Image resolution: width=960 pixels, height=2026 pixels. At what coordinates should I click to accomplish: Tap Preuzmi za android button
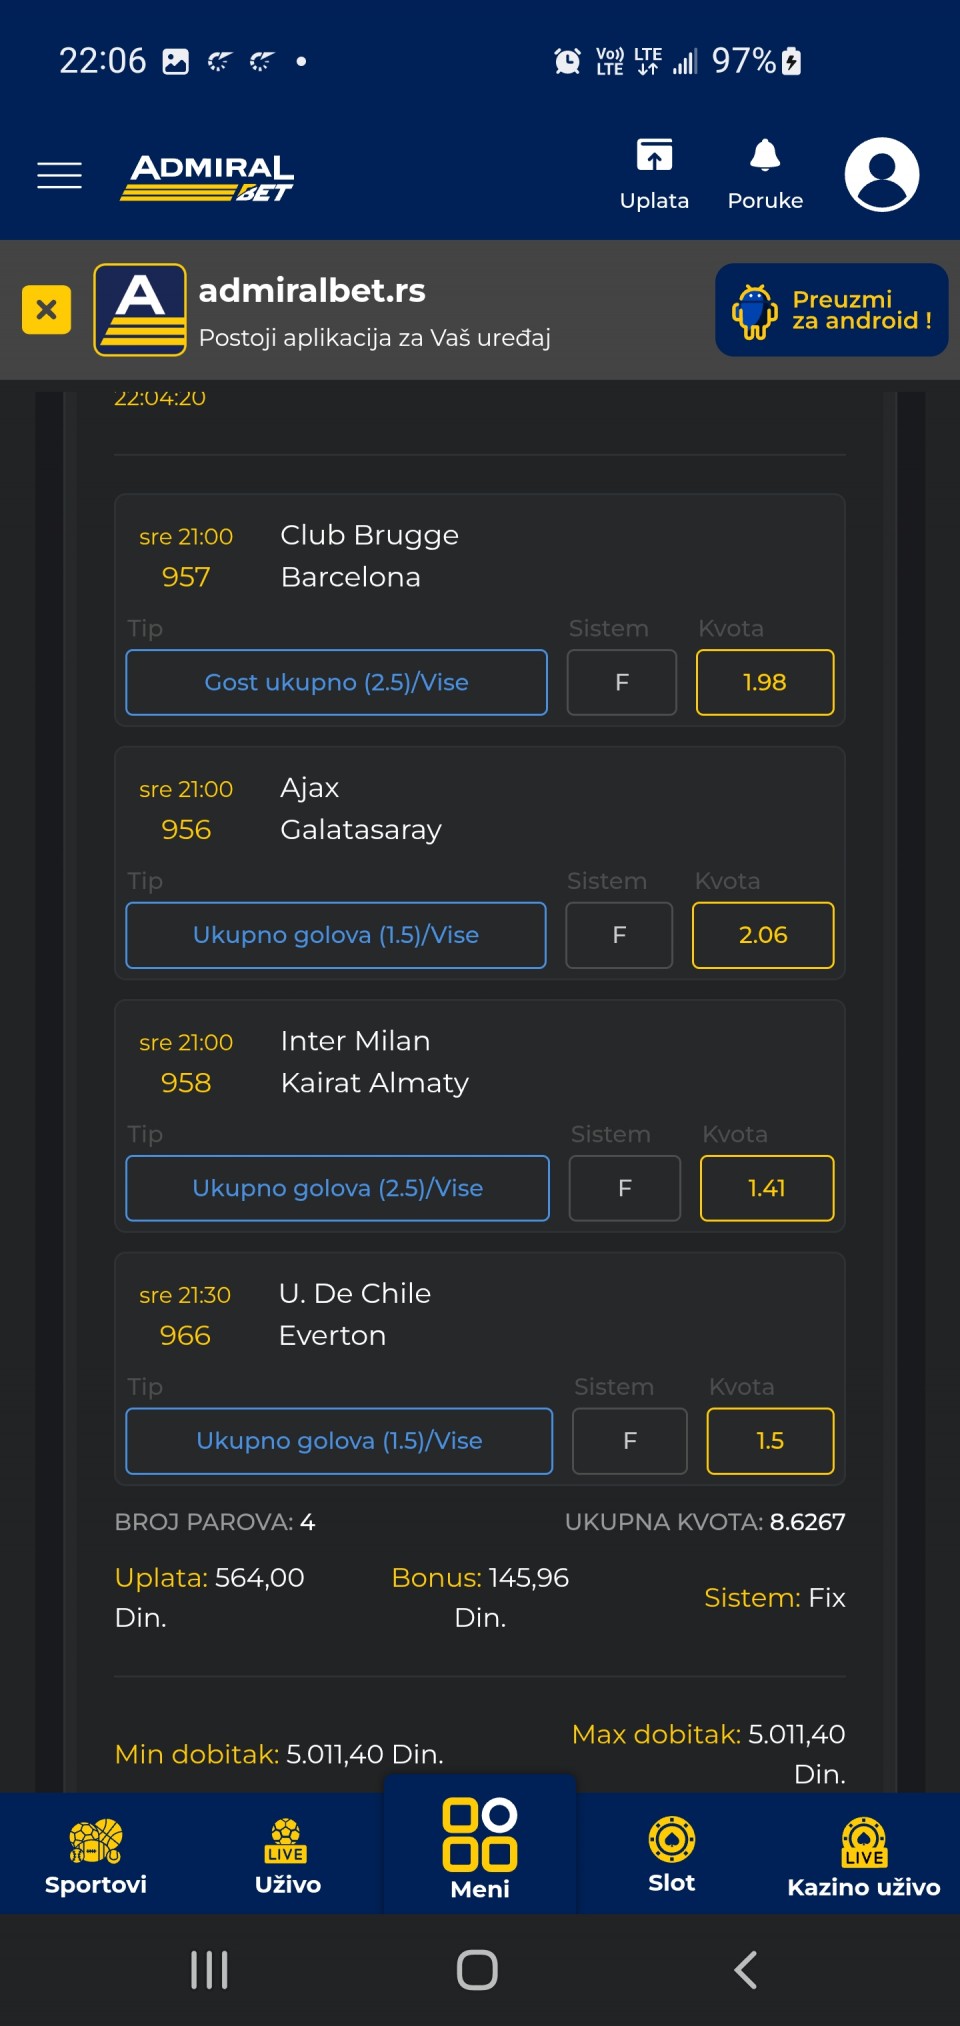coord(831,310)
